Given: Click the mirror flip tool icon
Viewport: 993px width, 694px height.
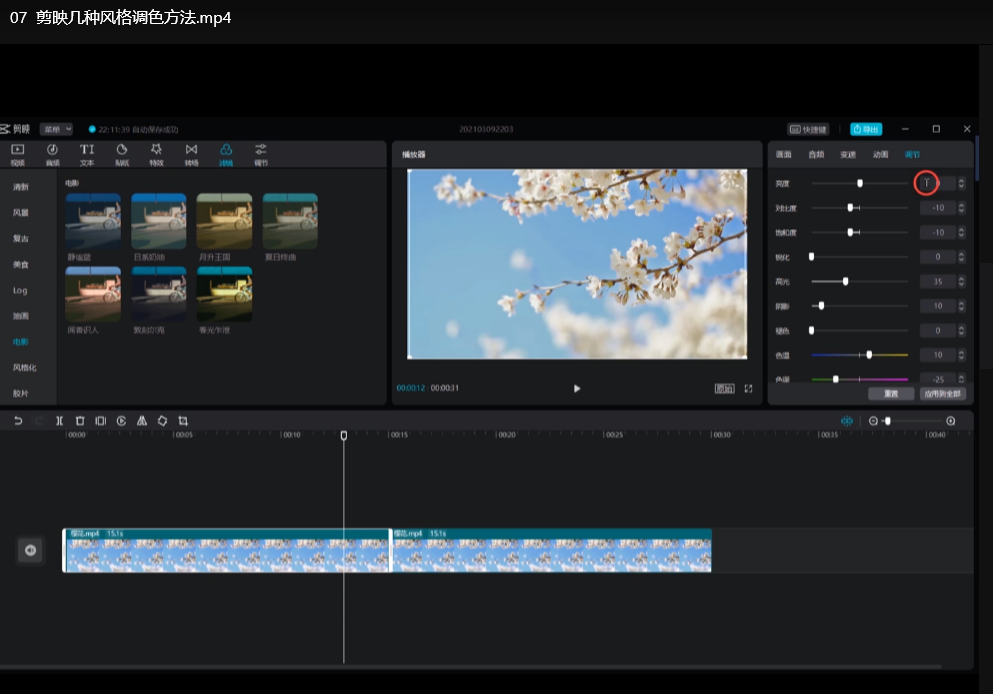Looking at the screenshot, I should 142,420.
